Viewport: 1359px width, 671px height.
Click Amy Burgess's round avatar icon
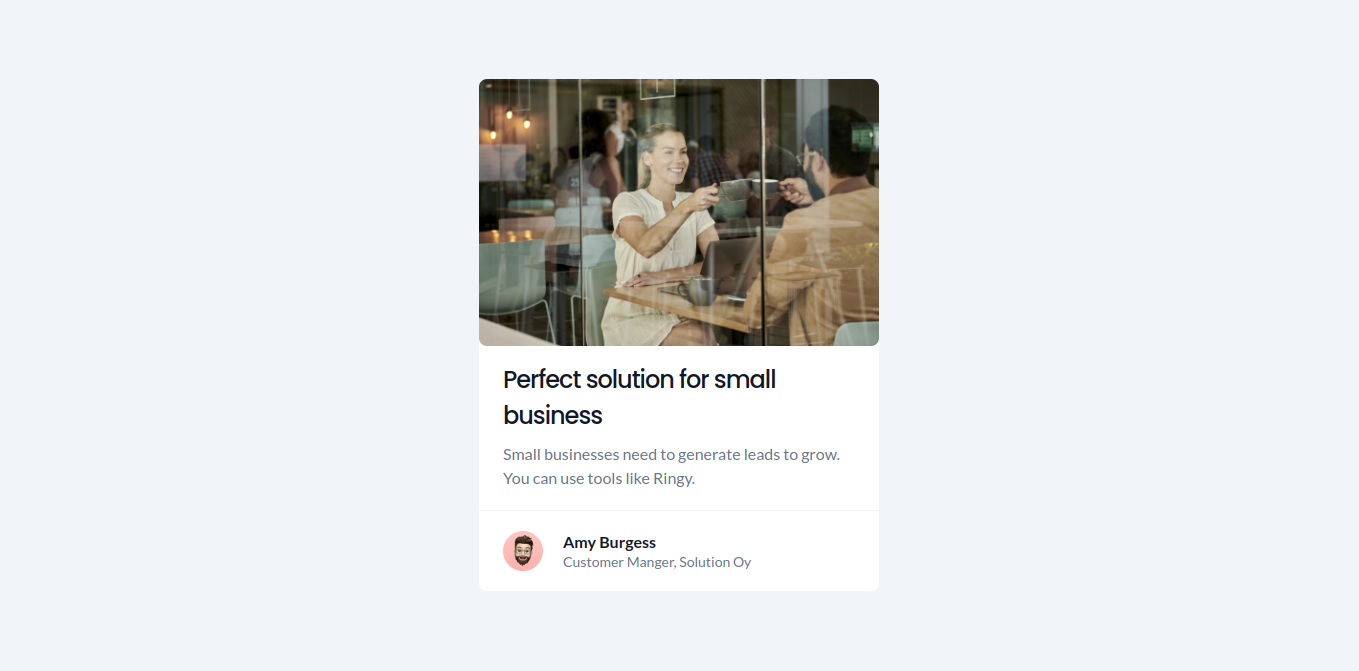523,551
